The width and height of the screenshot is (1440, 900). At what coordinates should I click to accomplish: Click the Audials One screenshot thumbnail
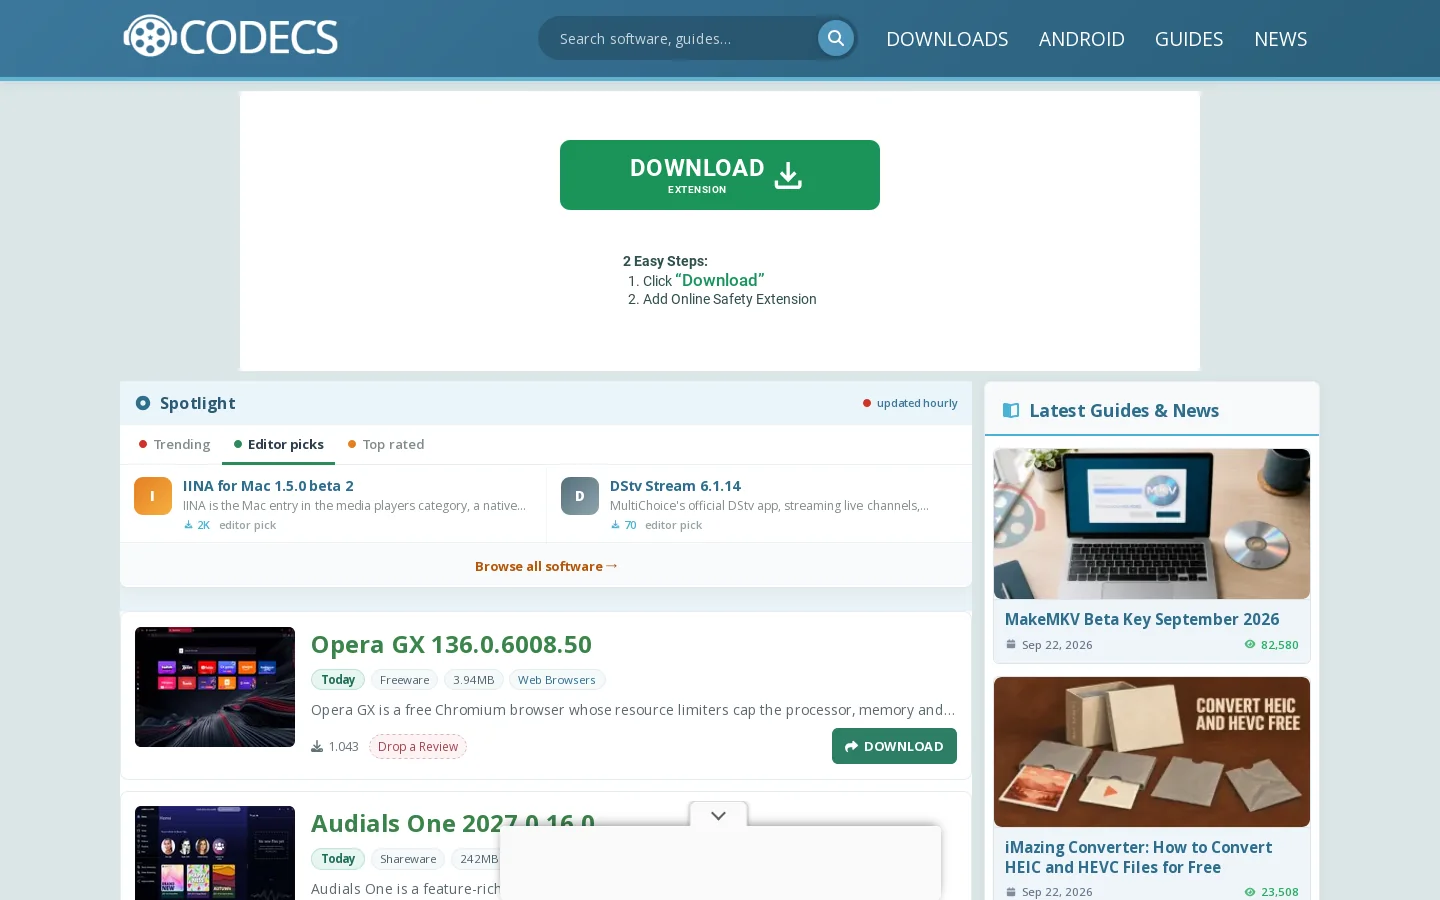click(215, 853)
